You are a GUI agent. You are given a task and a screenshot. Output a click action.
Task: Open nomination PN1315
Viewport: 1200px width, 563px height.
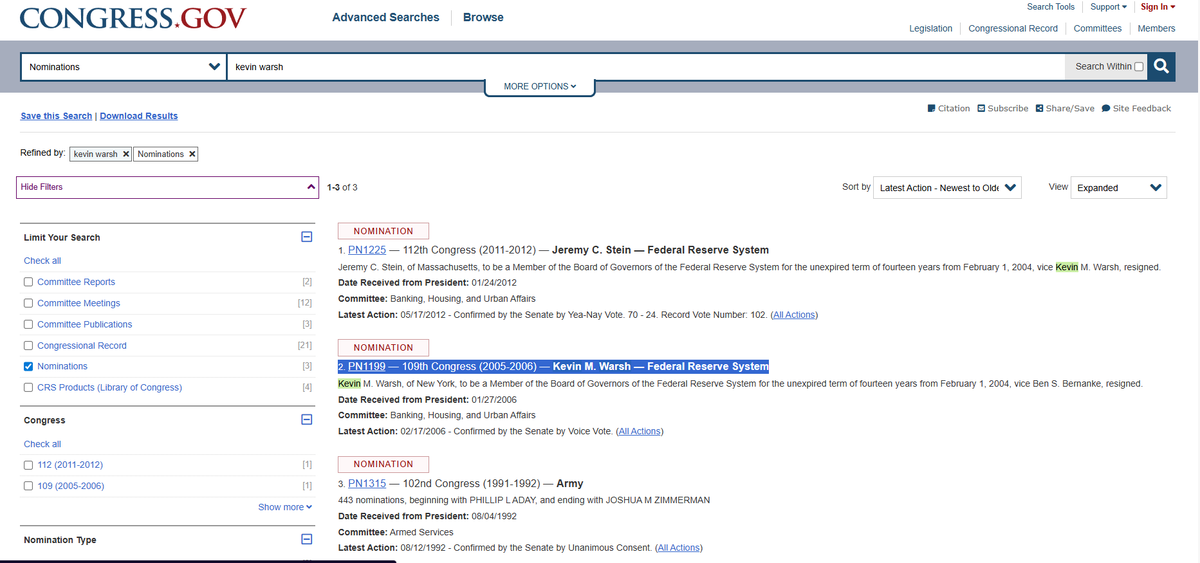coord(367,484)
